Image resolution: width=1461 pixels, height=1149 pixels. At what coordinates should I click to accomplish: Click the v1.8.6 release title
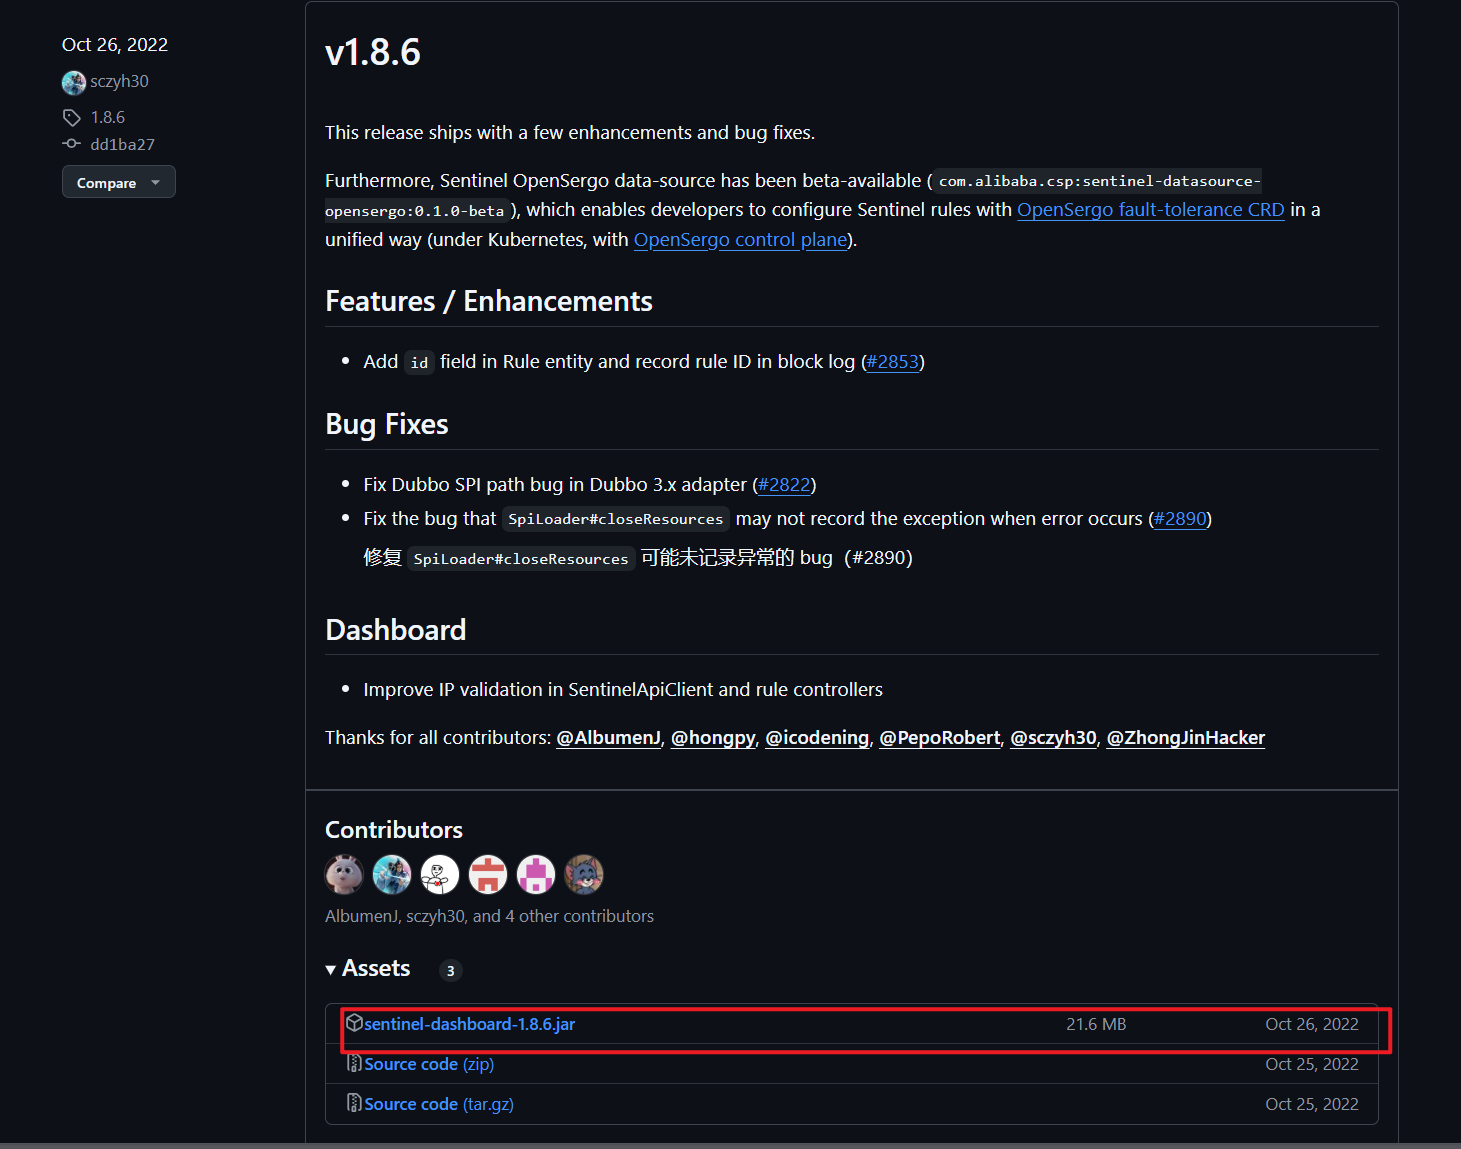click(x=373, y=52)
